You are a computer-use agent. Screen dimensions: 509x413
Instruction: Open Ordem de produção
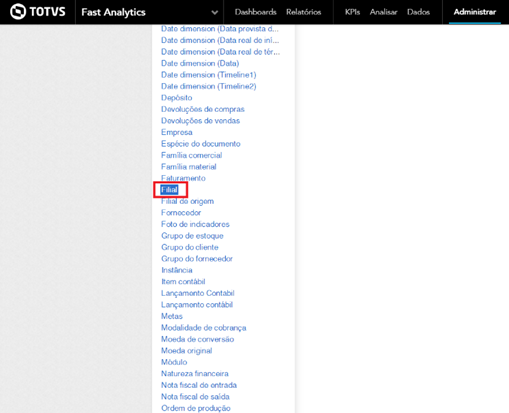coord(196,408)
